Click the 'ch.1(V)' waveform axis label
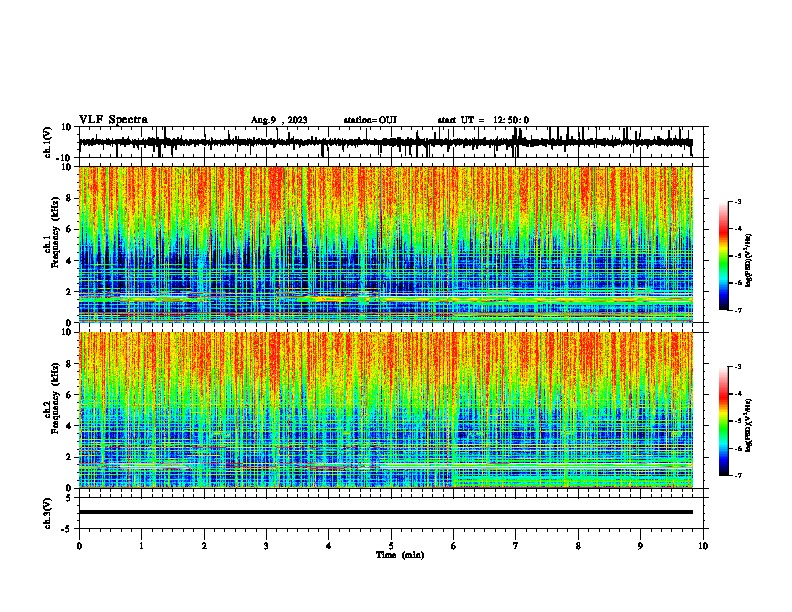The image size is (792, 612). click(47, 142)
